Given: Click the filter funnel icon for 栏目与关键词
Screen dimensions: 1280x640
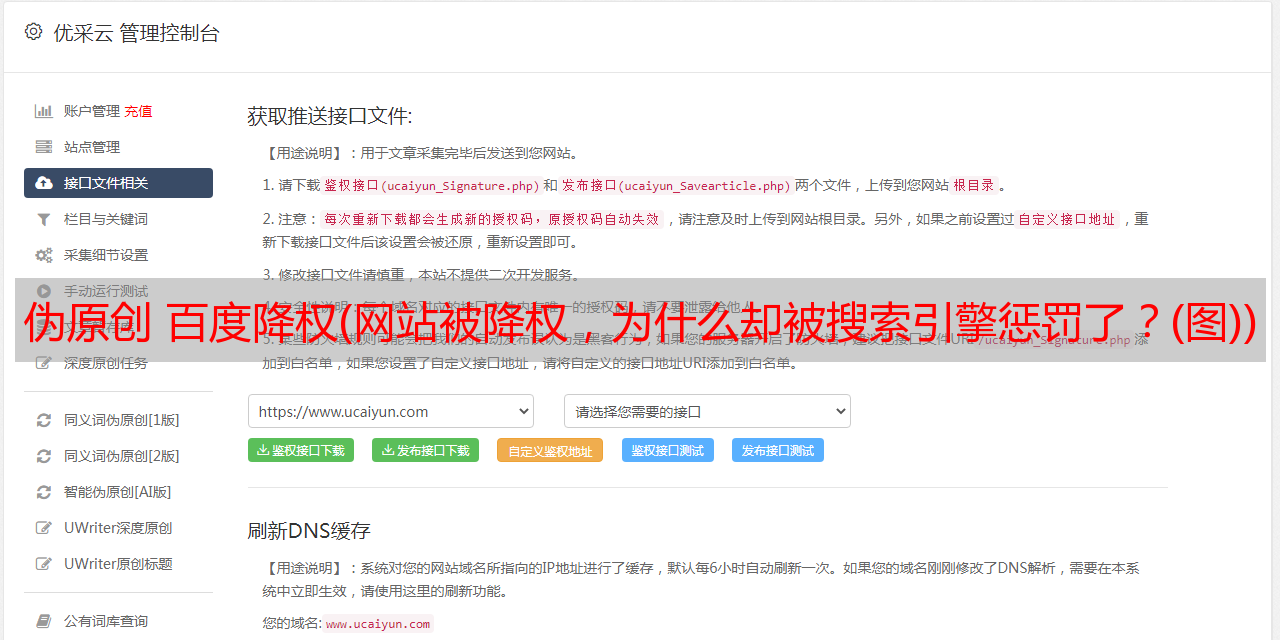Looking at the screenshot, I should click(x=43, y=219).
